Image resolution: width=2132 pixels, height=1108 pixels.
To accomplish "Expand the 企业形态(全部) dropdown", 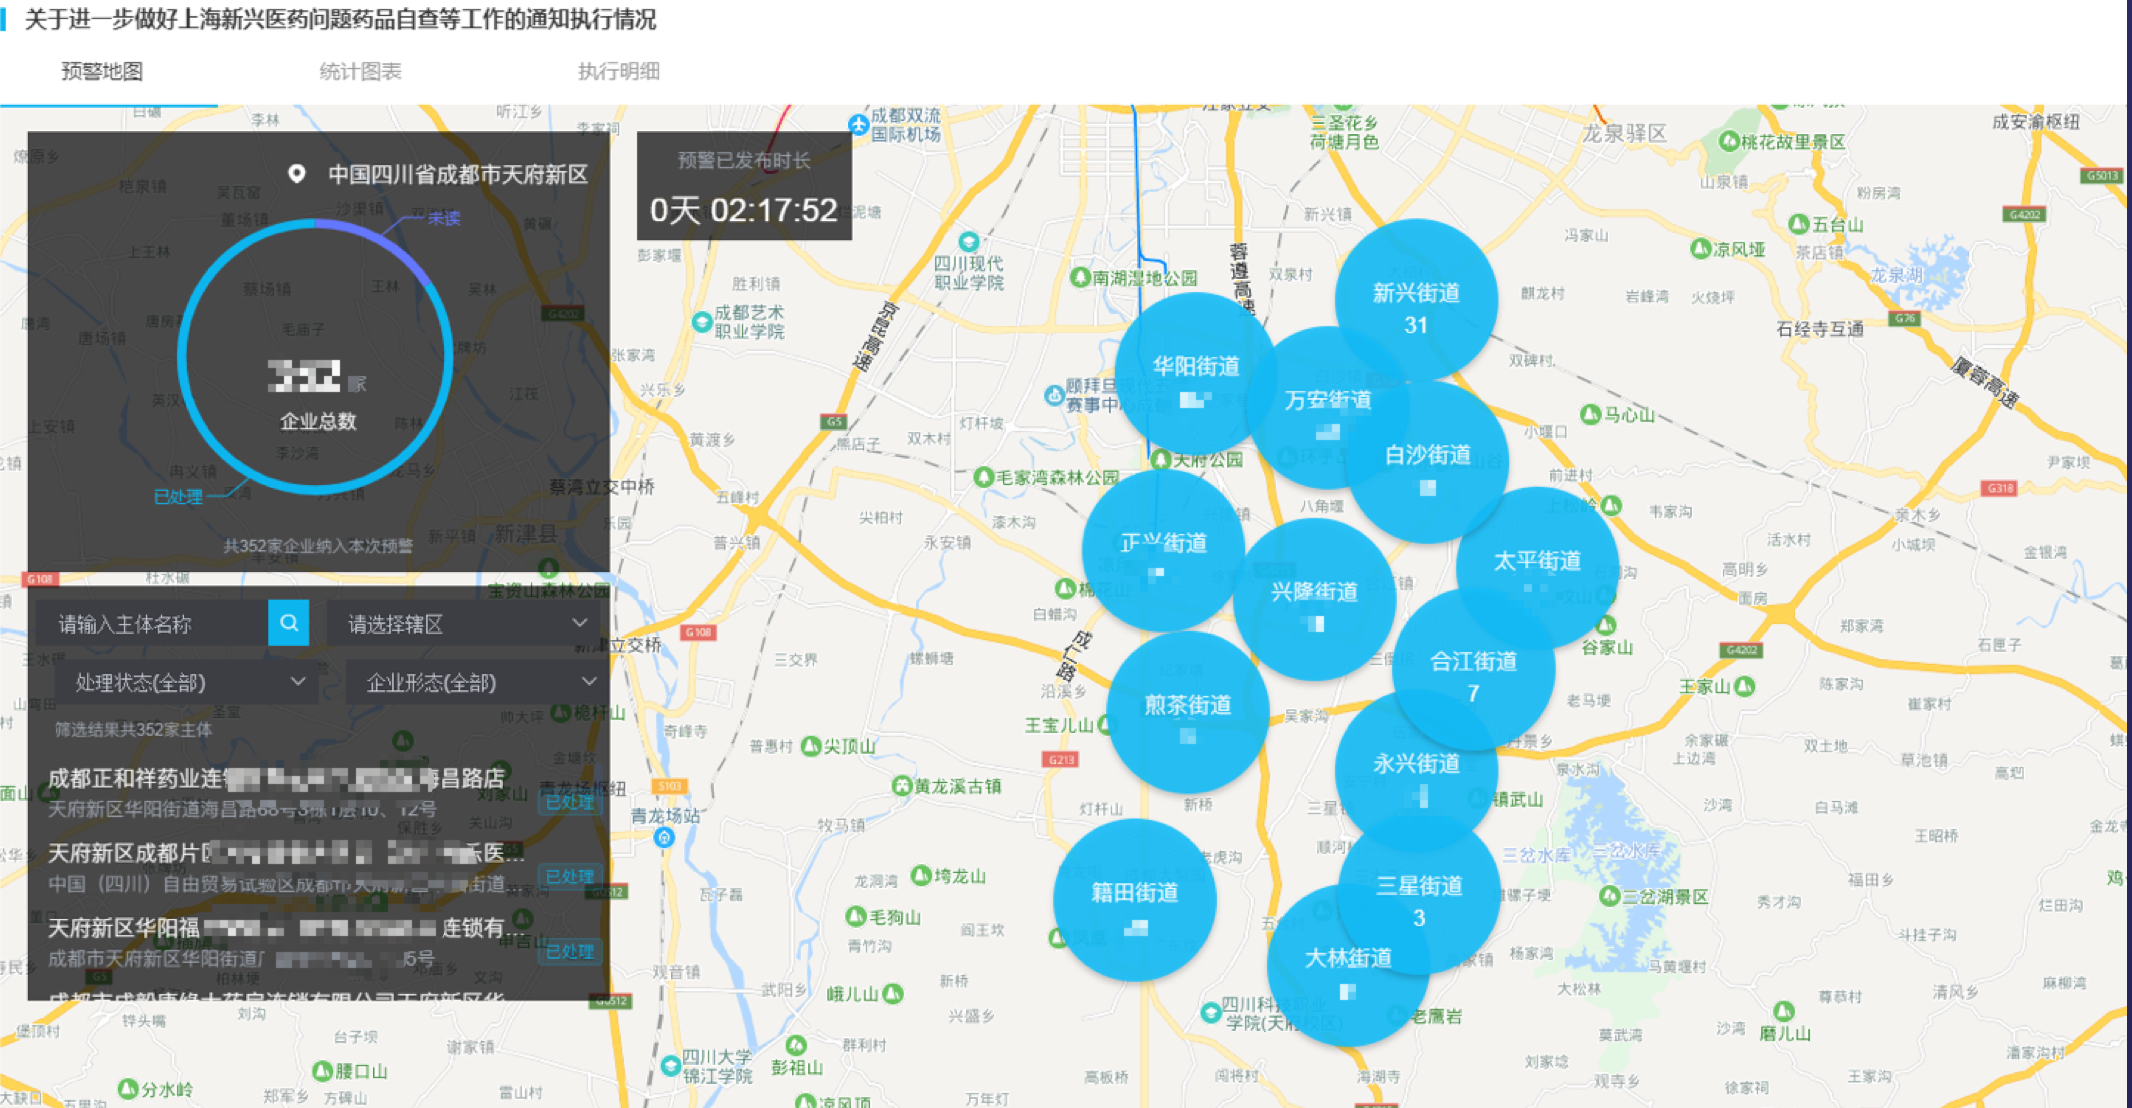I will [476, 682].
